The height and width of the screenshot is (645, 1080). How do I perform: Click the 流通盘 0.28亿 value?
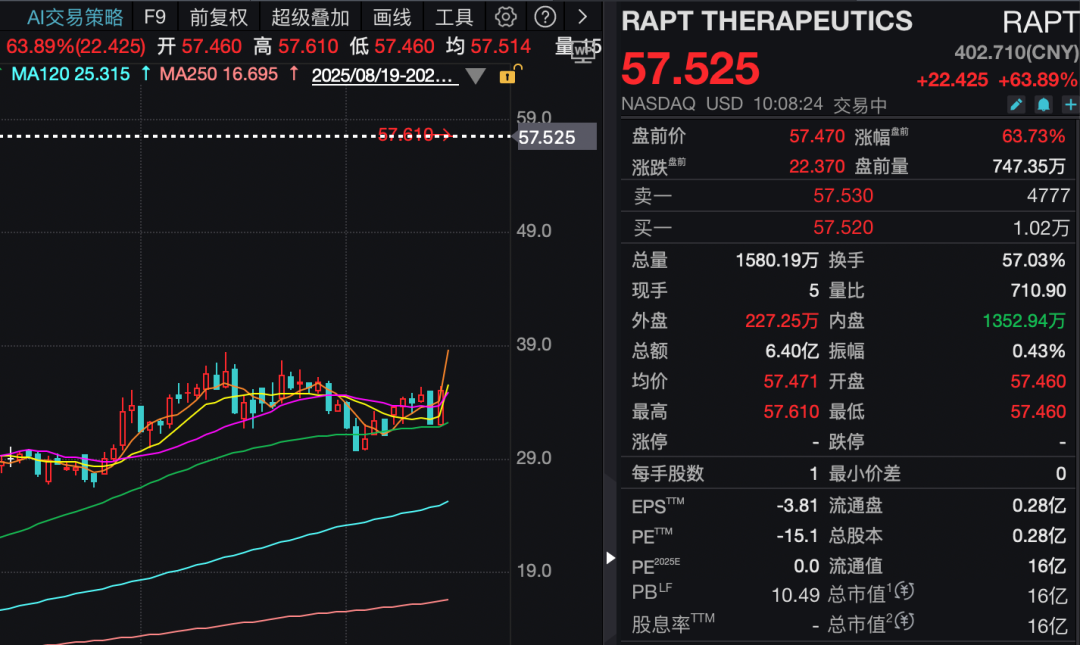[1039, 506]
